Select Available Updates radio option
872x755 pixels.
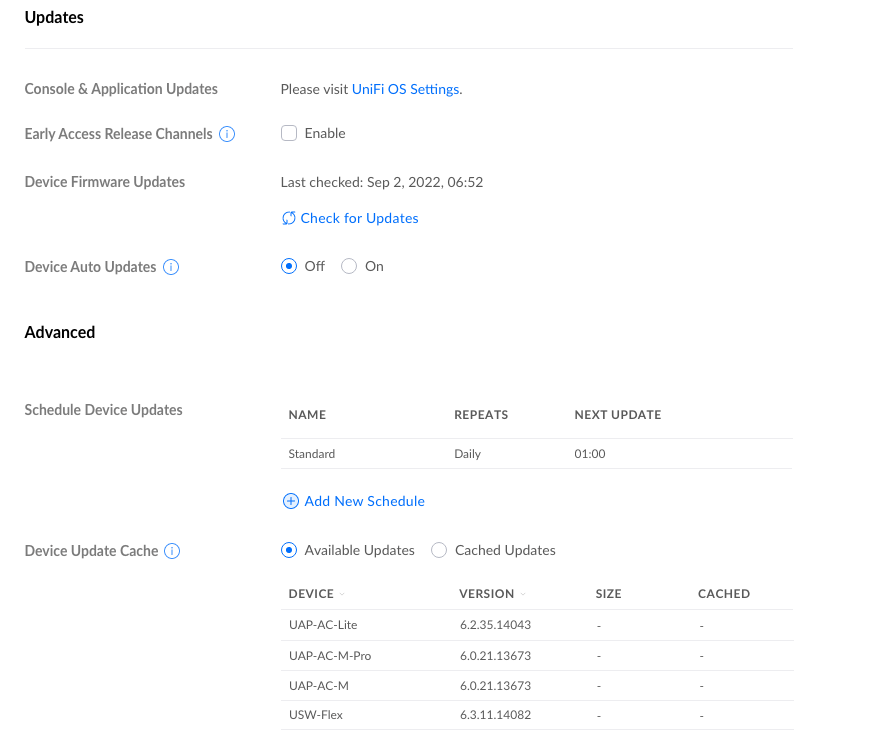[x=289, y=550]
